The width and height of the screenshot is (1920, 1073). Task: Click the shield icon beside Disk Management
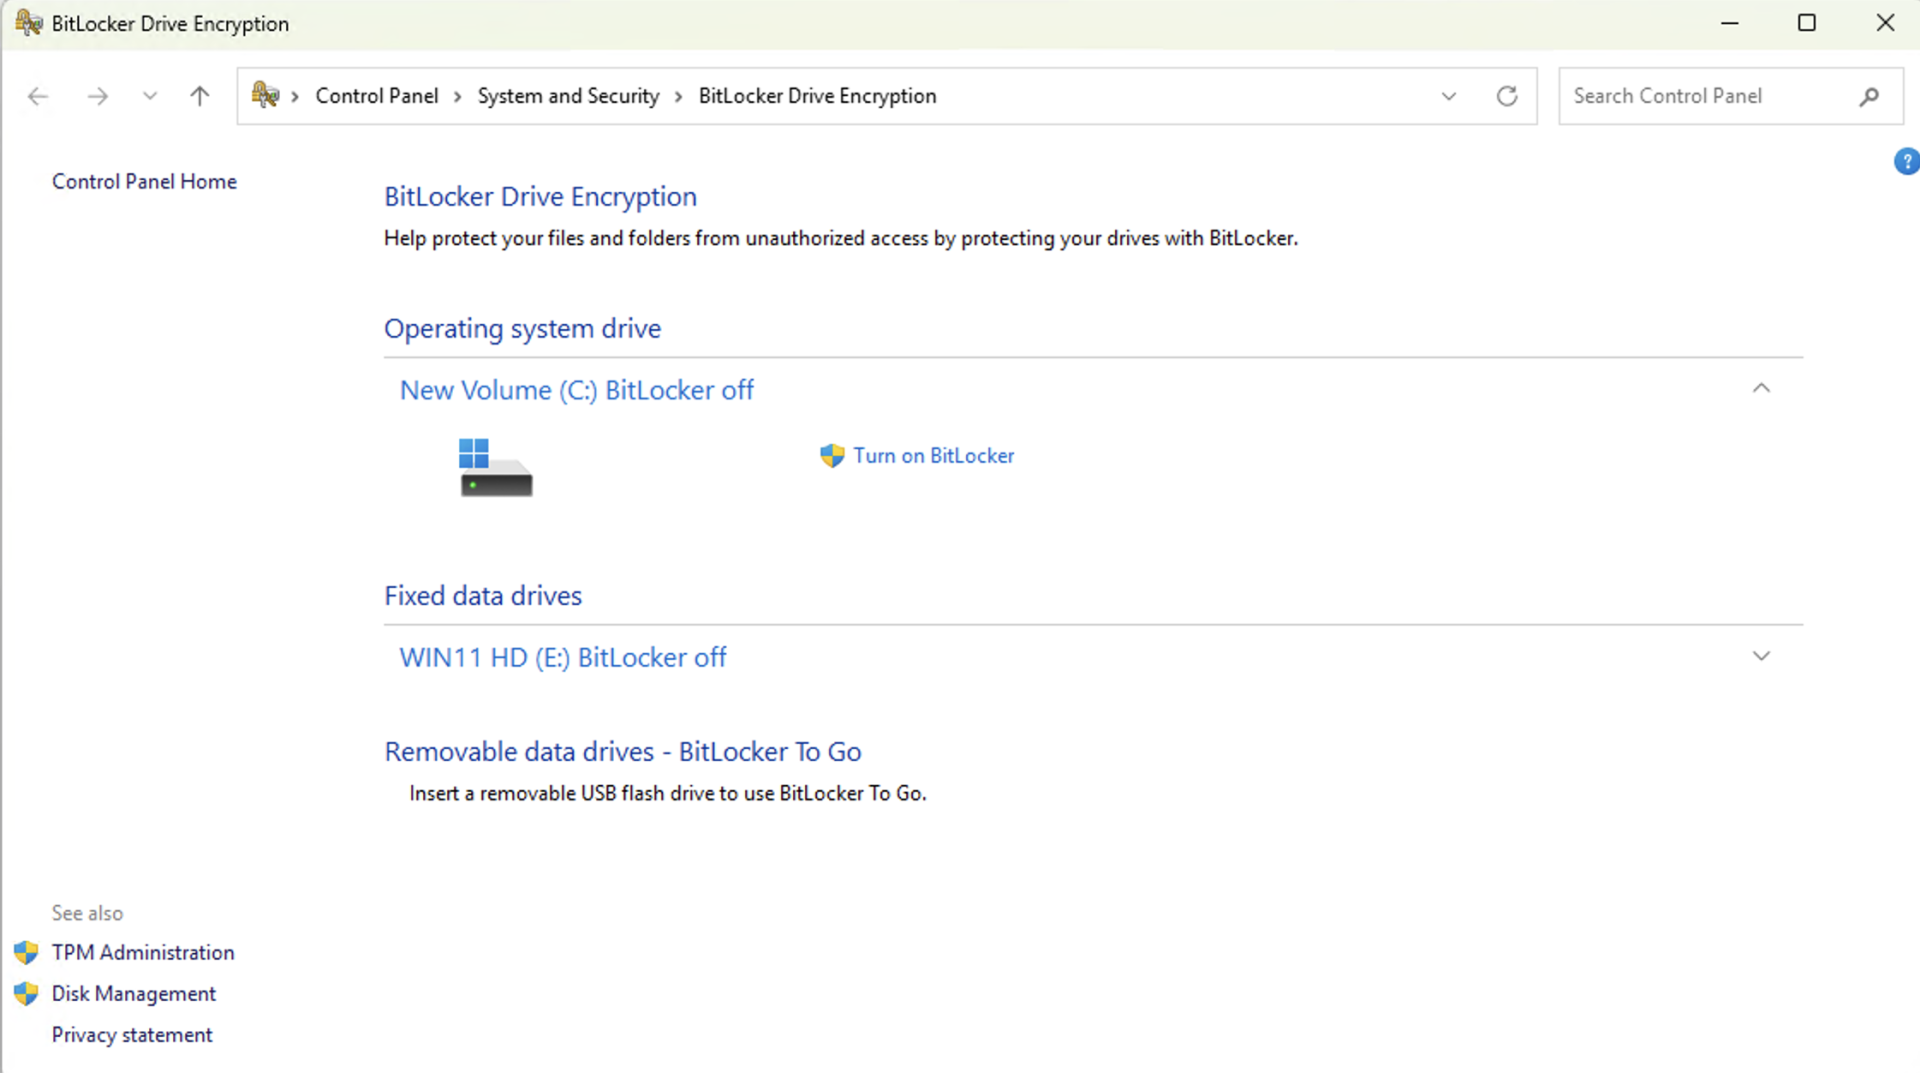point(26,993)
